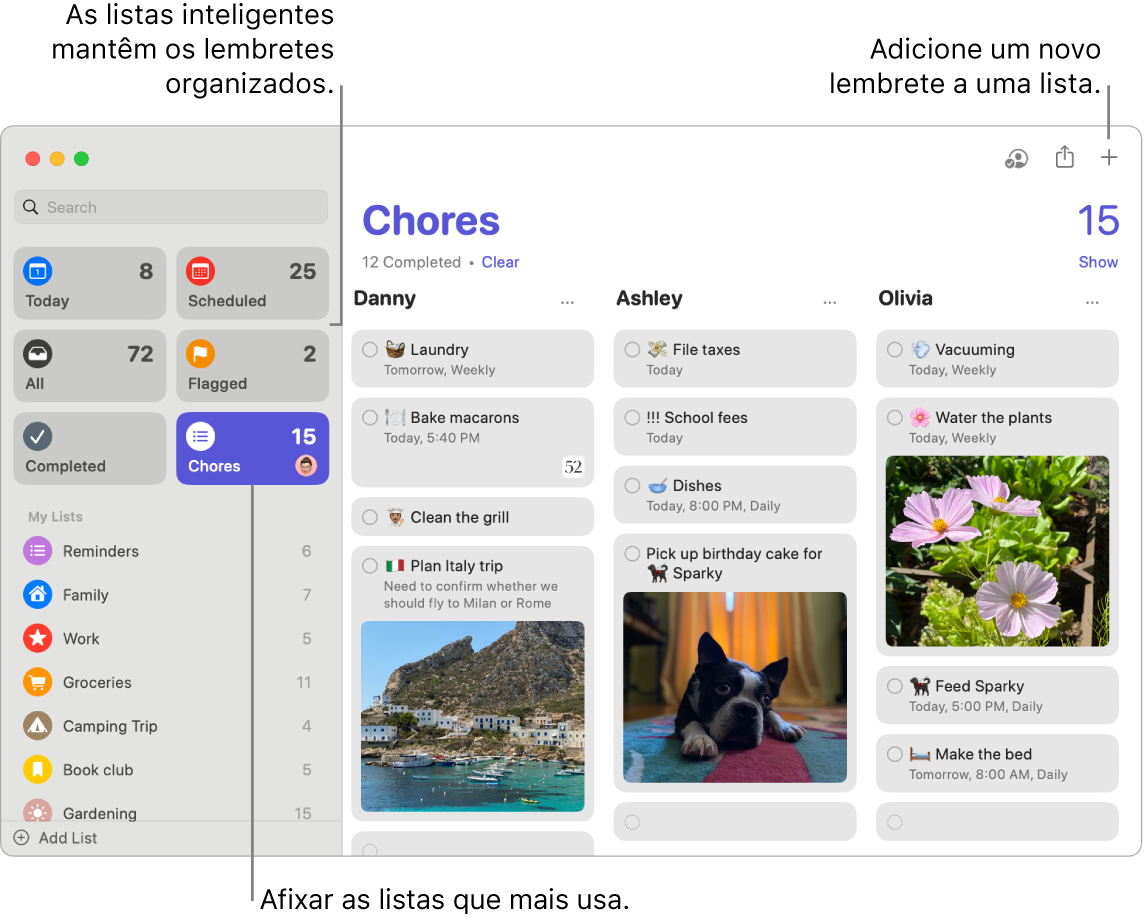Select the Reminders list in sidebar

click(x=171, y=551)
